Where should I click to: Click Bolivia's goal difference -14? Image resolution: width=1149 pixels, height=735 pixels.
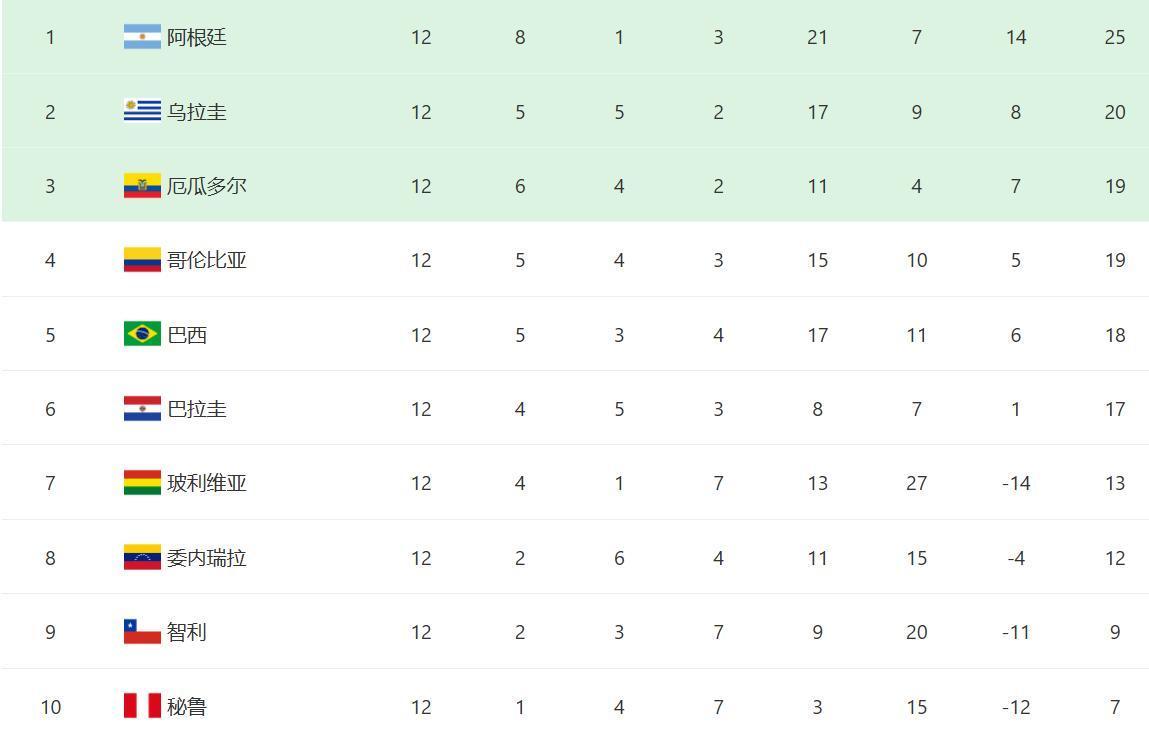click(1016, 483)
